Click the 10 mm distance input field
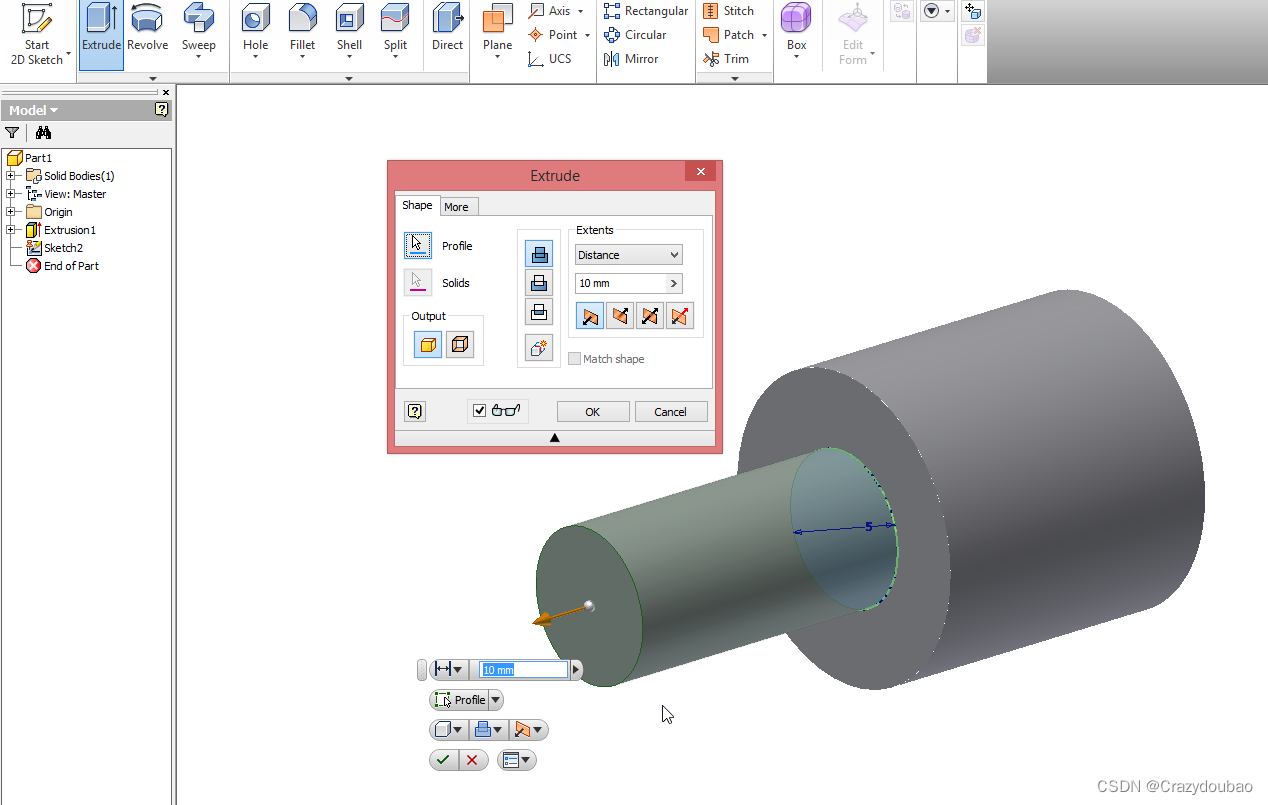This screenshot has height=805, width=1268. click(620, 283)
